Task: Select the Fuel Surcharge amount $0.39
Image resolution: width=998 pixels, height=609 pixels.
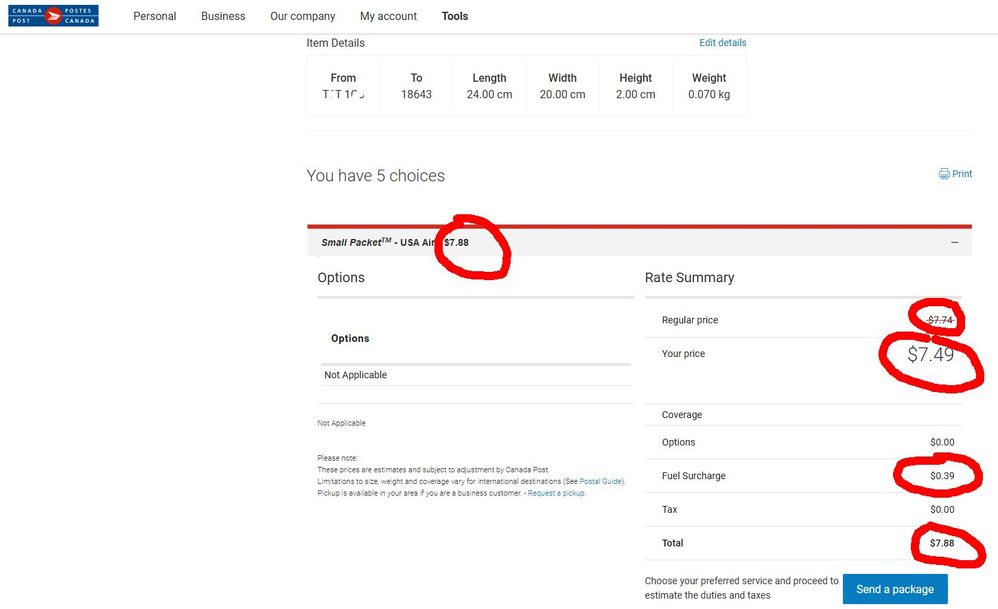Action: tap(942, 476)
